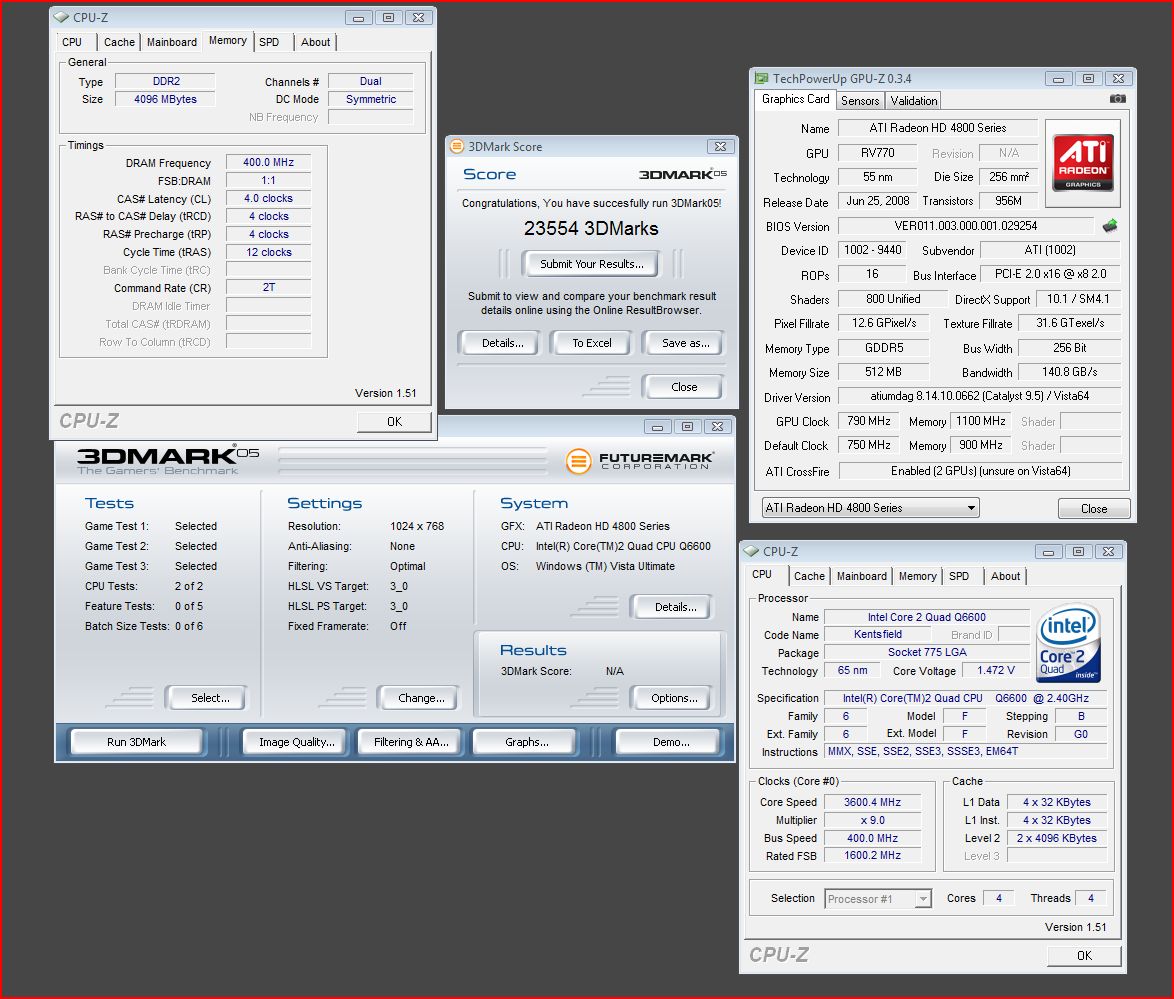1174x999 pixels.
Task: Open the About tab in memory CPU-Z window
Action: click(315, 42)
